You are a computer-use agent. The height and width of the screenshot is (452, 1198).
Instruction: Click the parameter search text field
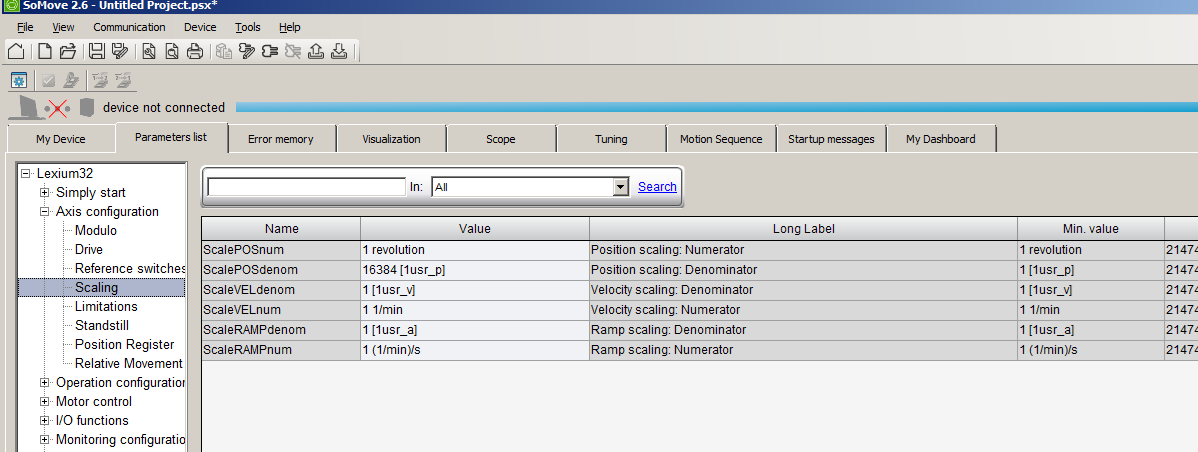pyautogui.click(x=306, y=186)
